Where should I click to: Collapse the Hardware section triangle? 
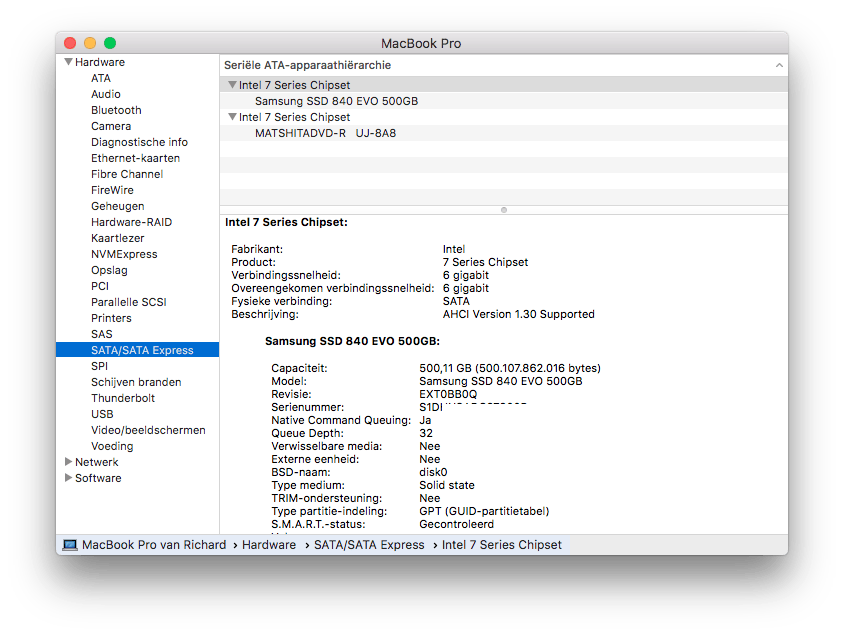coord(68,62)
